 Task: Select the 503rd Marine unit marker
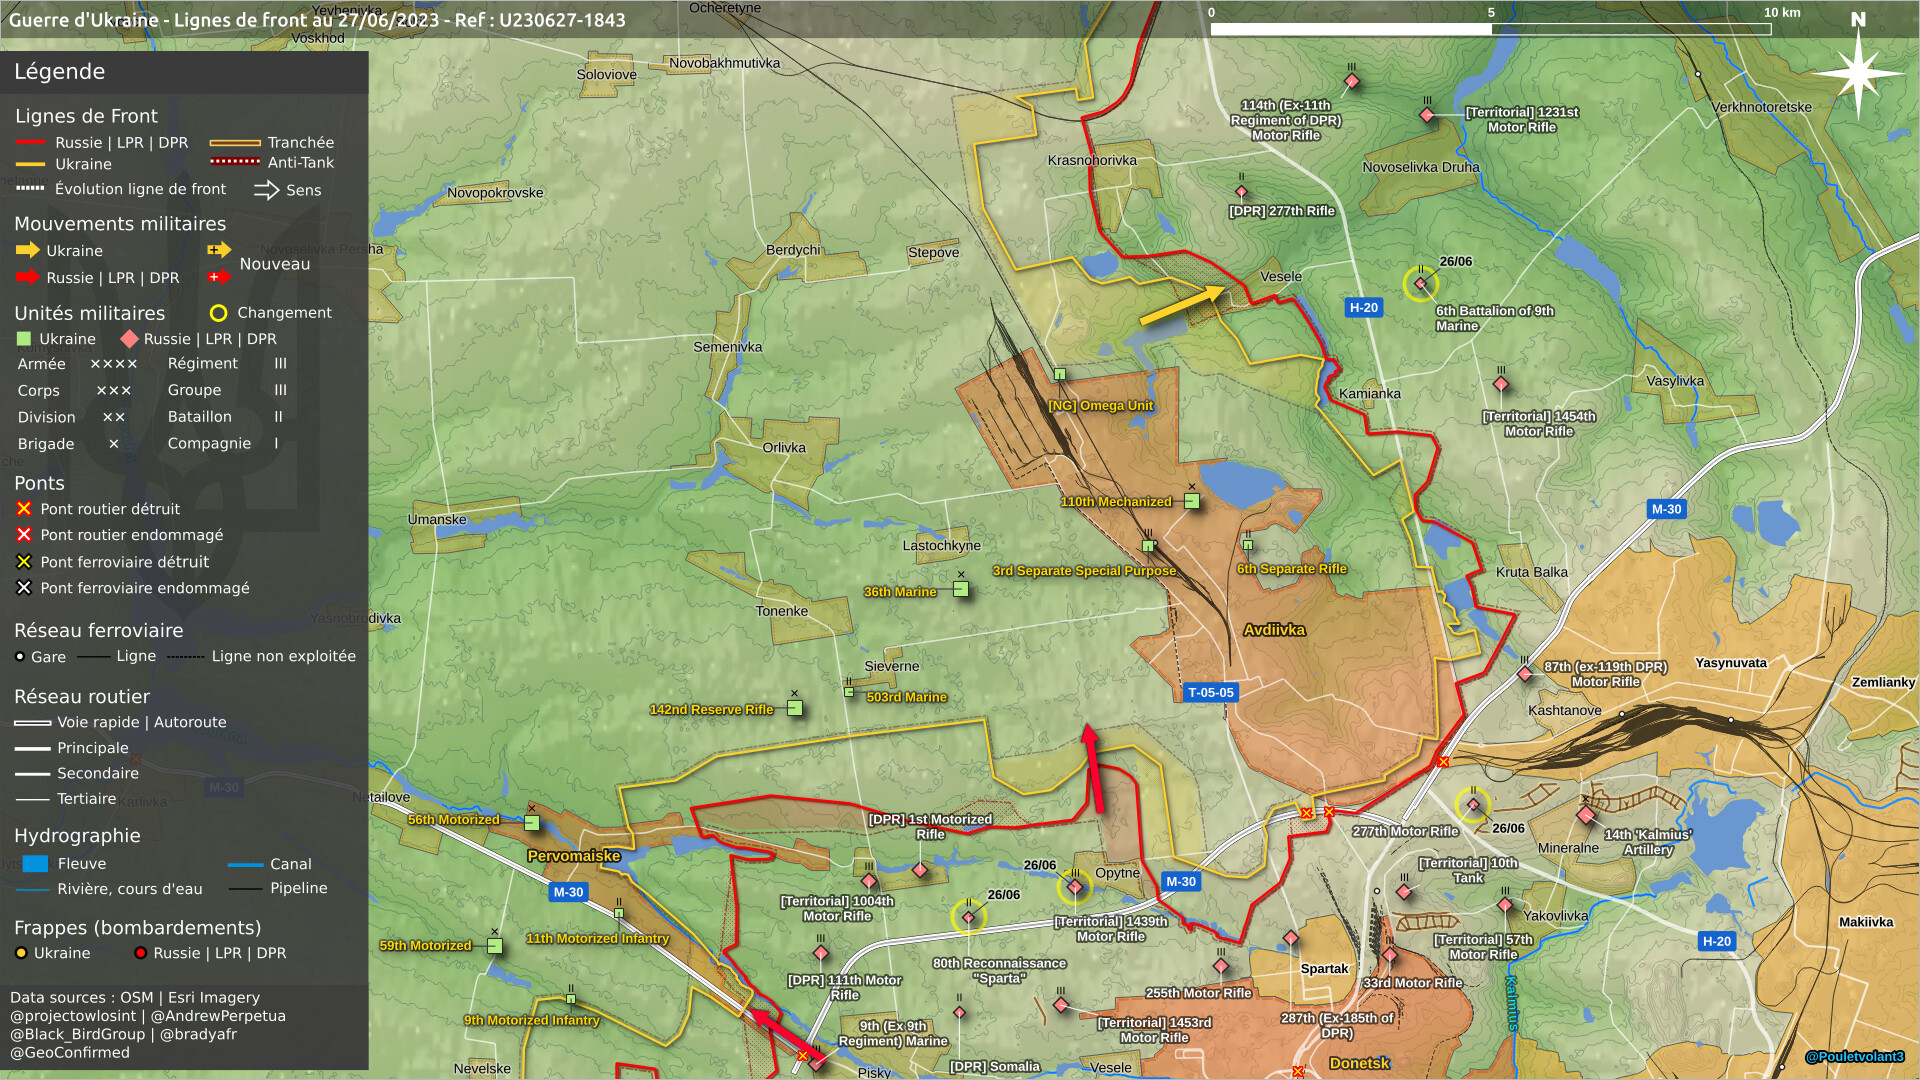(849, 690)
